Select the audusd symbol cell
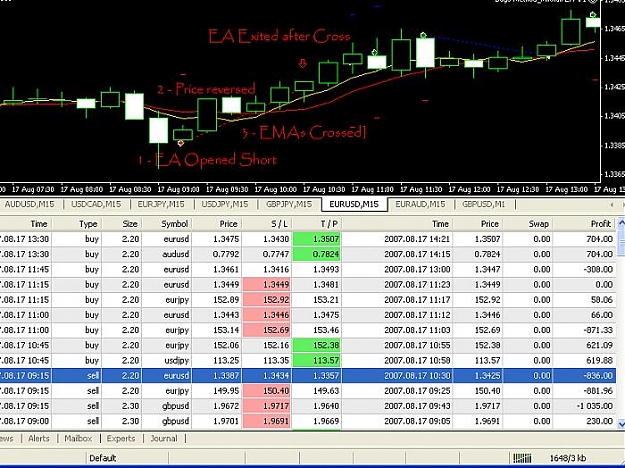Image resolution: width=625 pixels, height=468 pixels. tap(175, 254)
